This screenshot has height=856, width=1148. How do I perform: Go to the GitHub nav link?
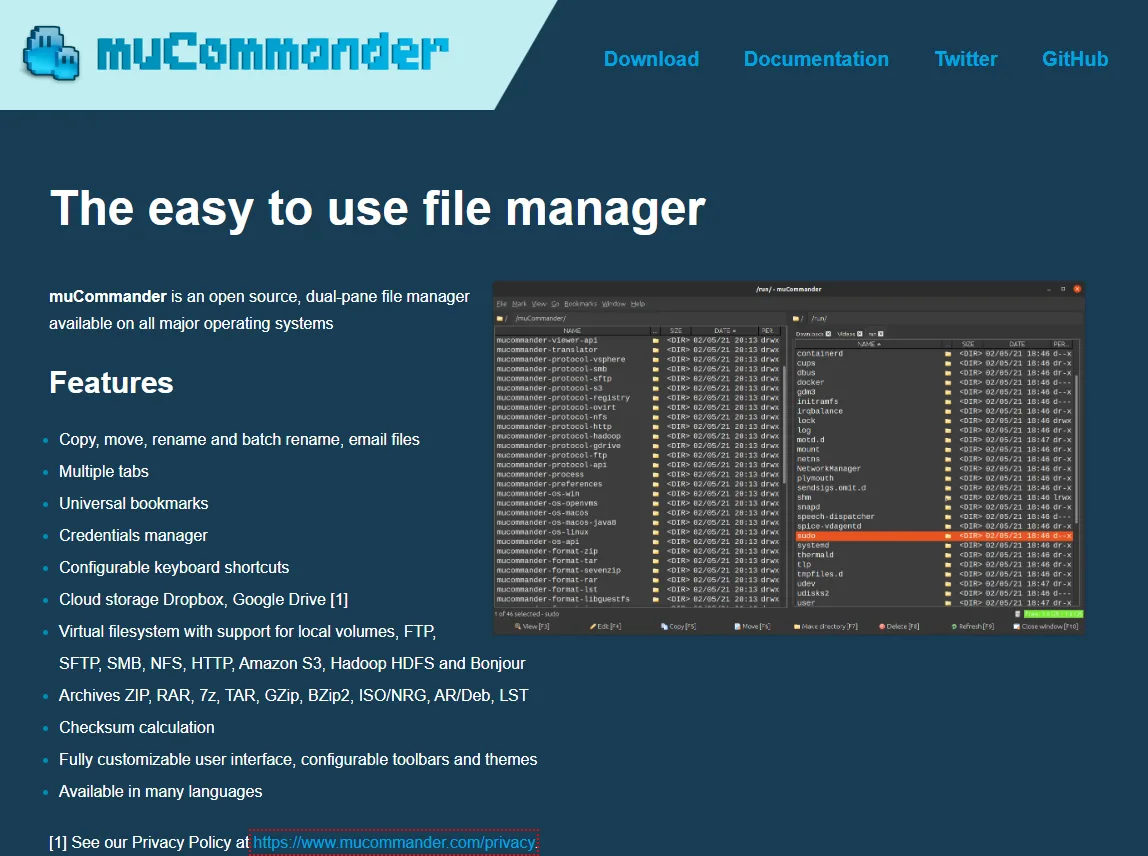(1075, 59)
